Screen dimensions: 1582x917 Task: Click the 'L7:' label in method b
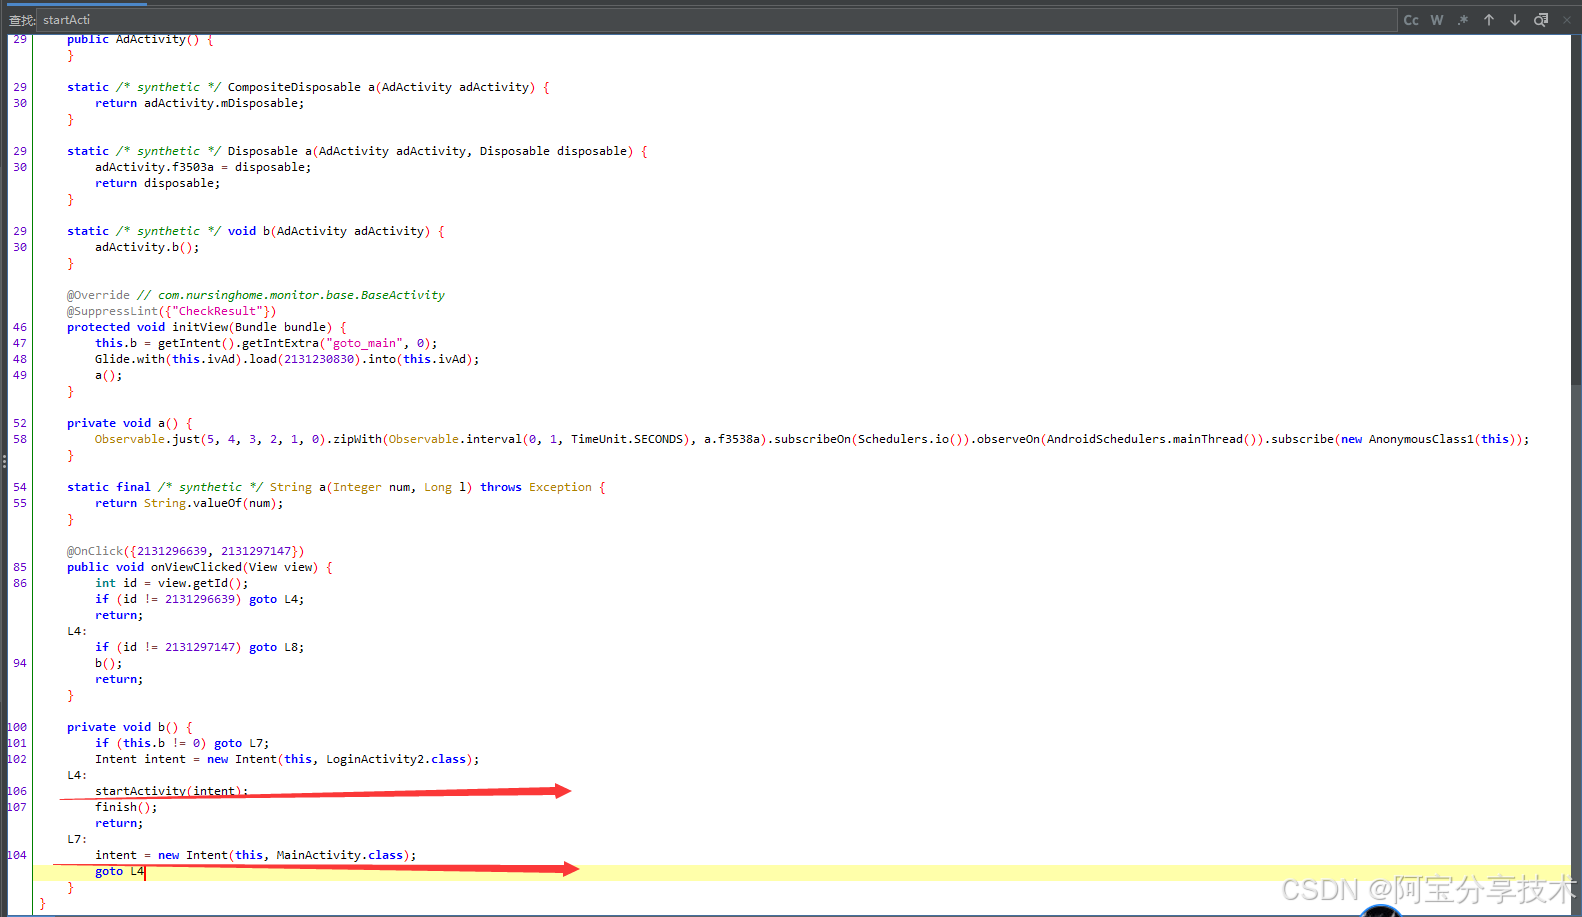[77, 839]
